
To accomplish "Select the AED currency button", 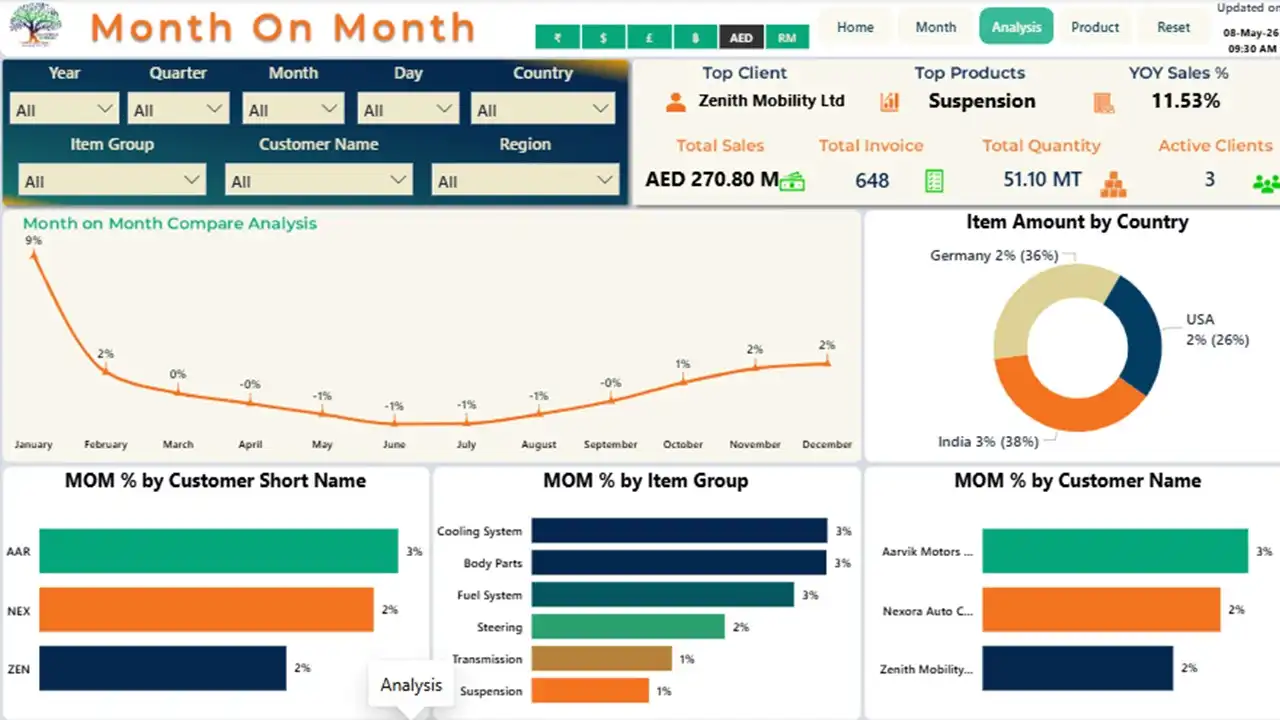I will tap(741, 38).
